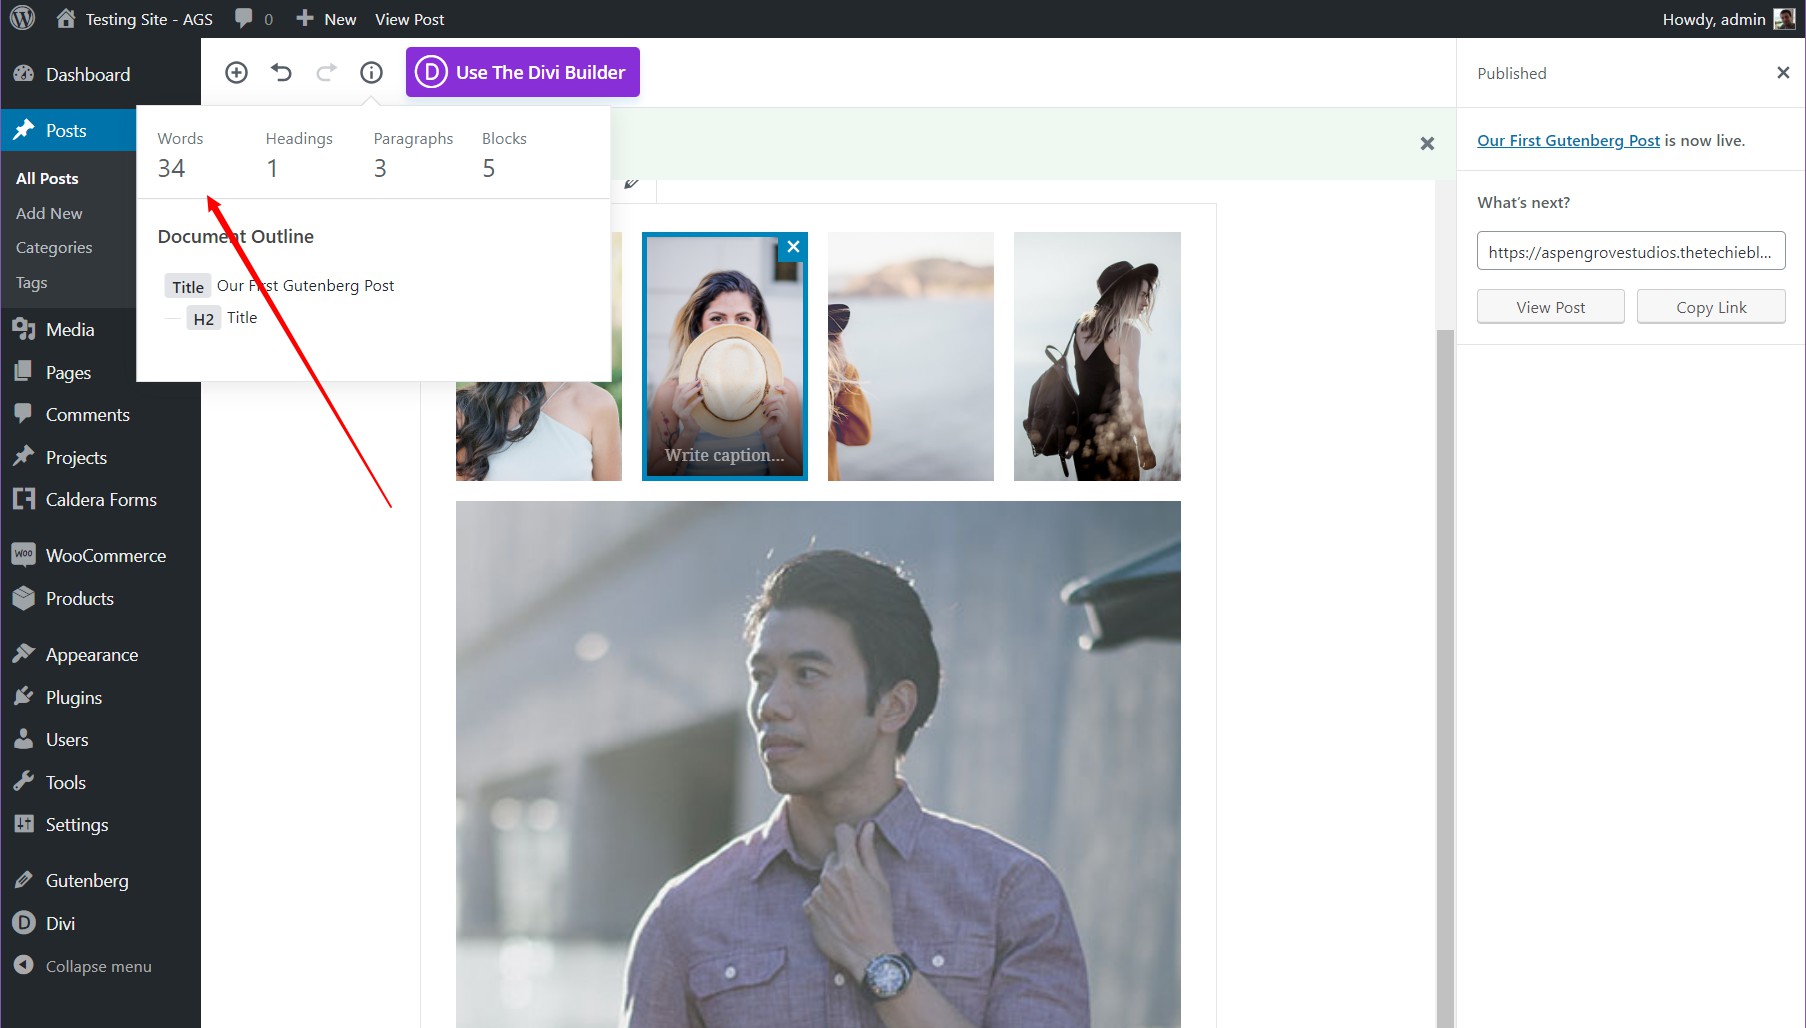Go to All Posts
This screenshot has height=1028, width=1806.
click(47, 178)
